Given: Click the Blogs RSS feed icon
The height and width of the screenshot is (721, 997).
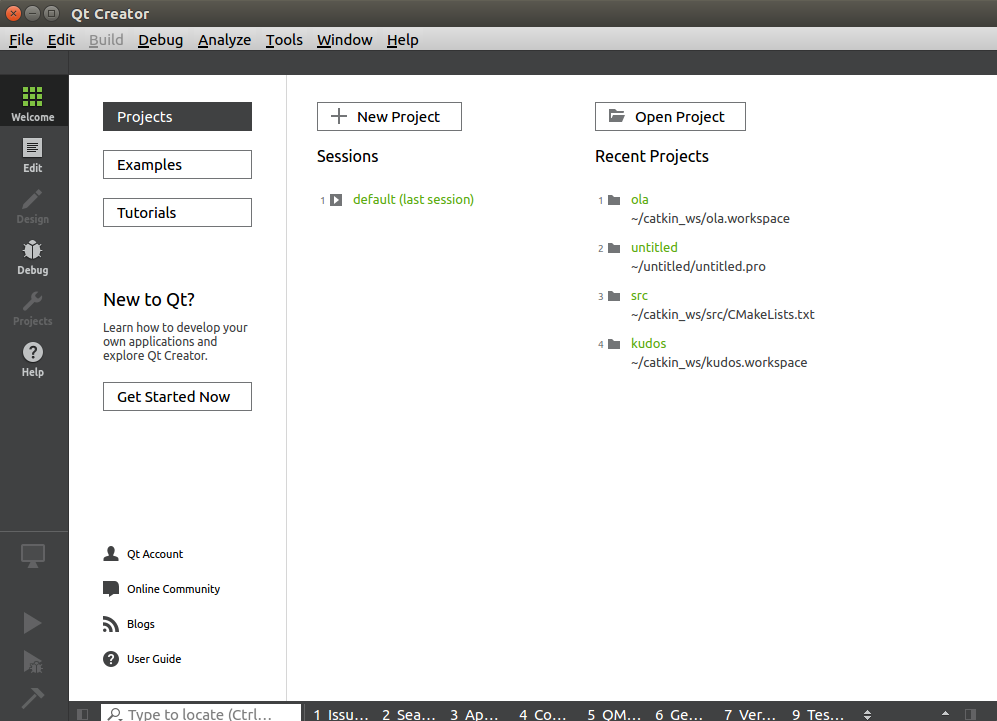Looking at the screenshot, I should pos(111,624).
